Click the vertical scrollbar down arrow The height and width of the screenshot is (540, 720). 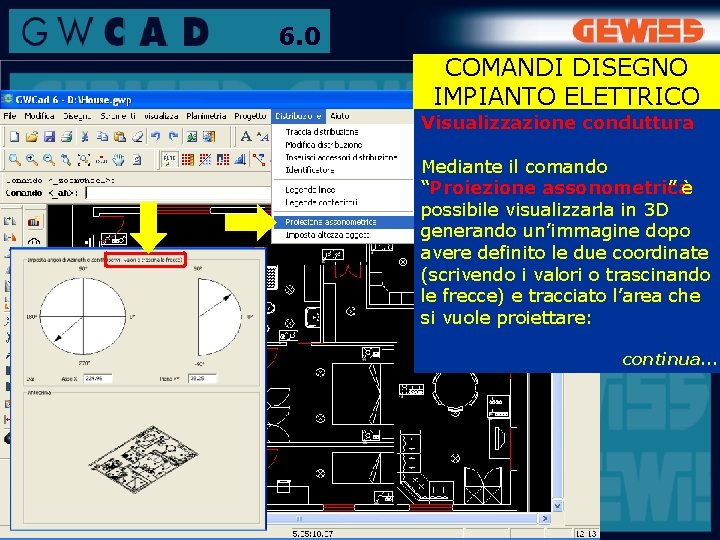click(557, 506)
